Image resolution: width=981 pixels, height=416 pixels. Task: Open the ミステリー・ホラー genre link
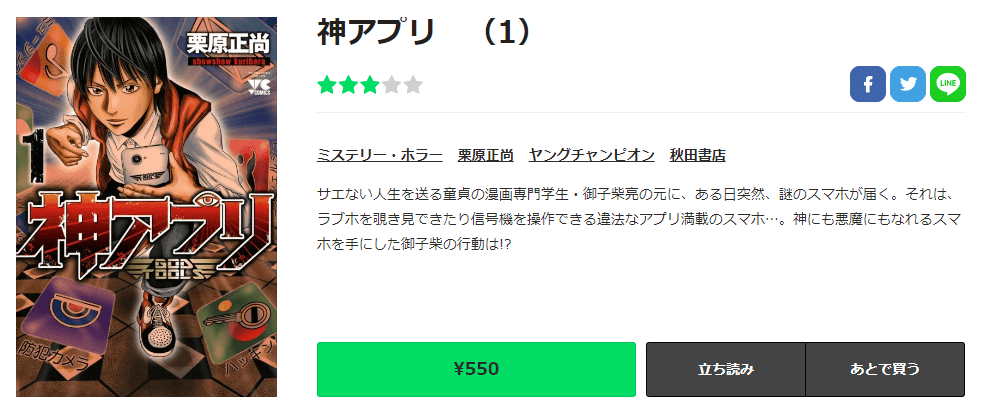click(379, 155)
